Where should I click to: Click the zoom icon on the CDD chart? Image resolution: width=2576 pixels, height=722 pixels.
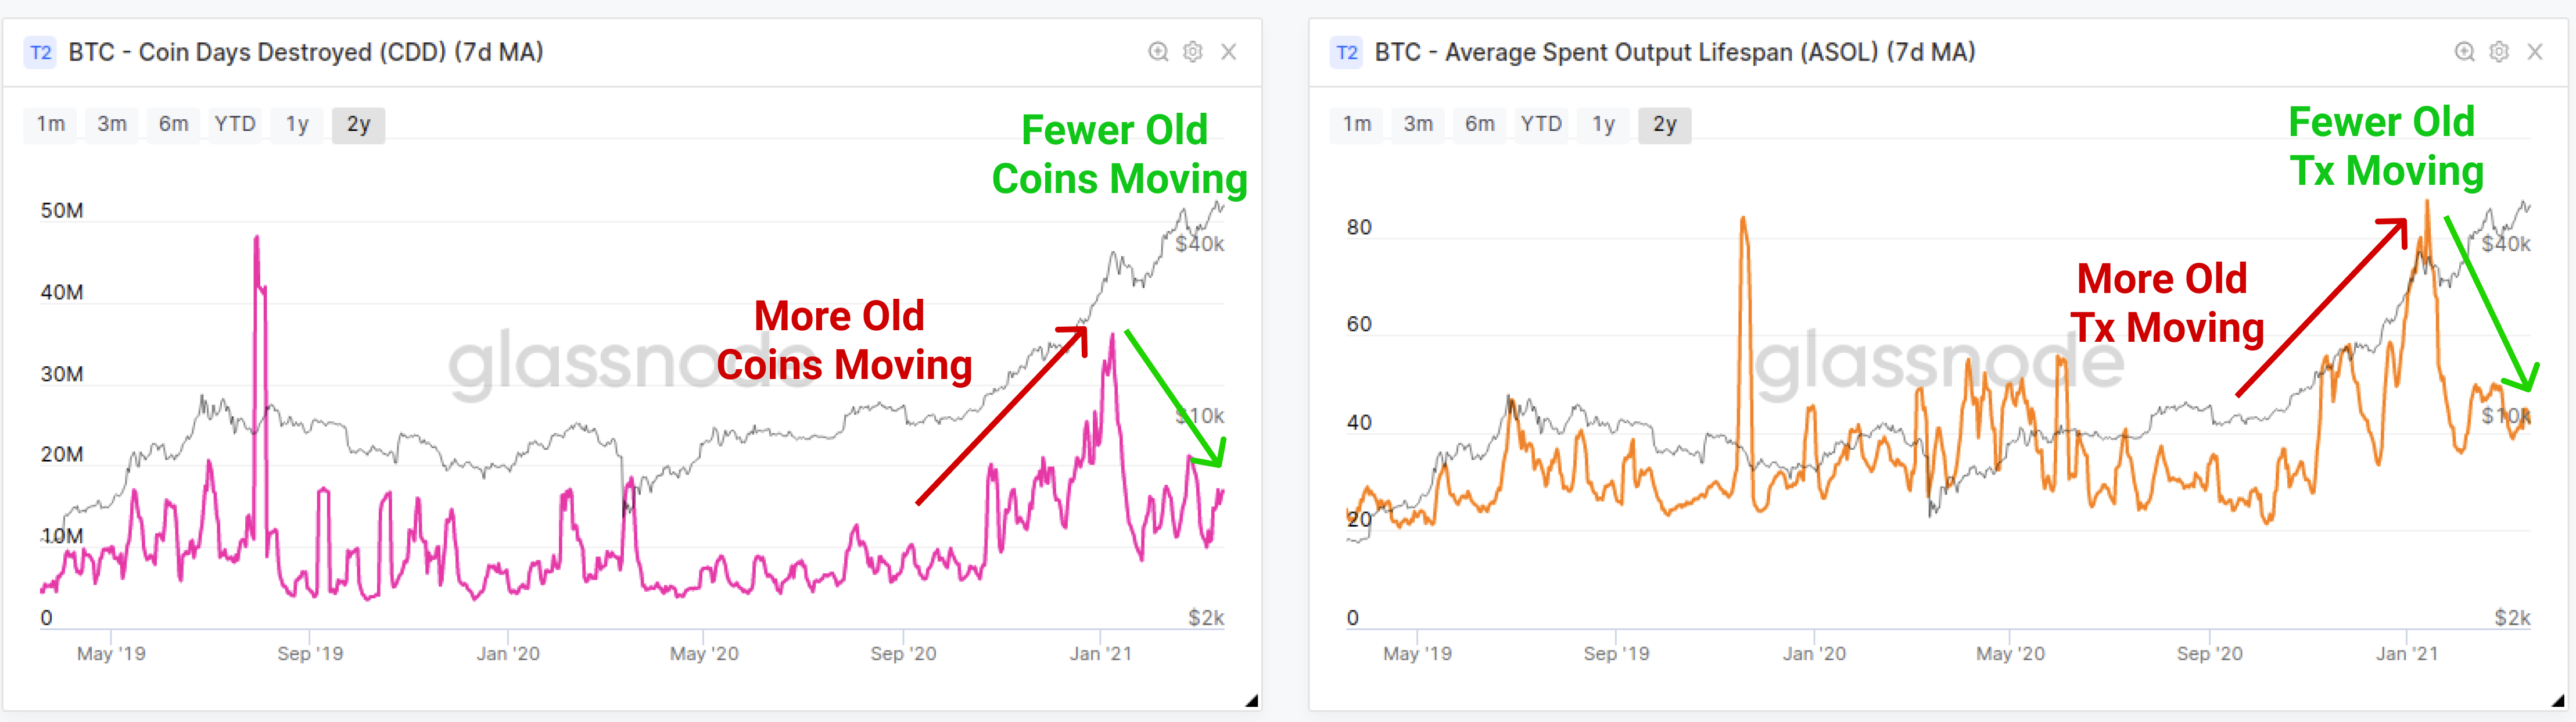point(1158,52)
